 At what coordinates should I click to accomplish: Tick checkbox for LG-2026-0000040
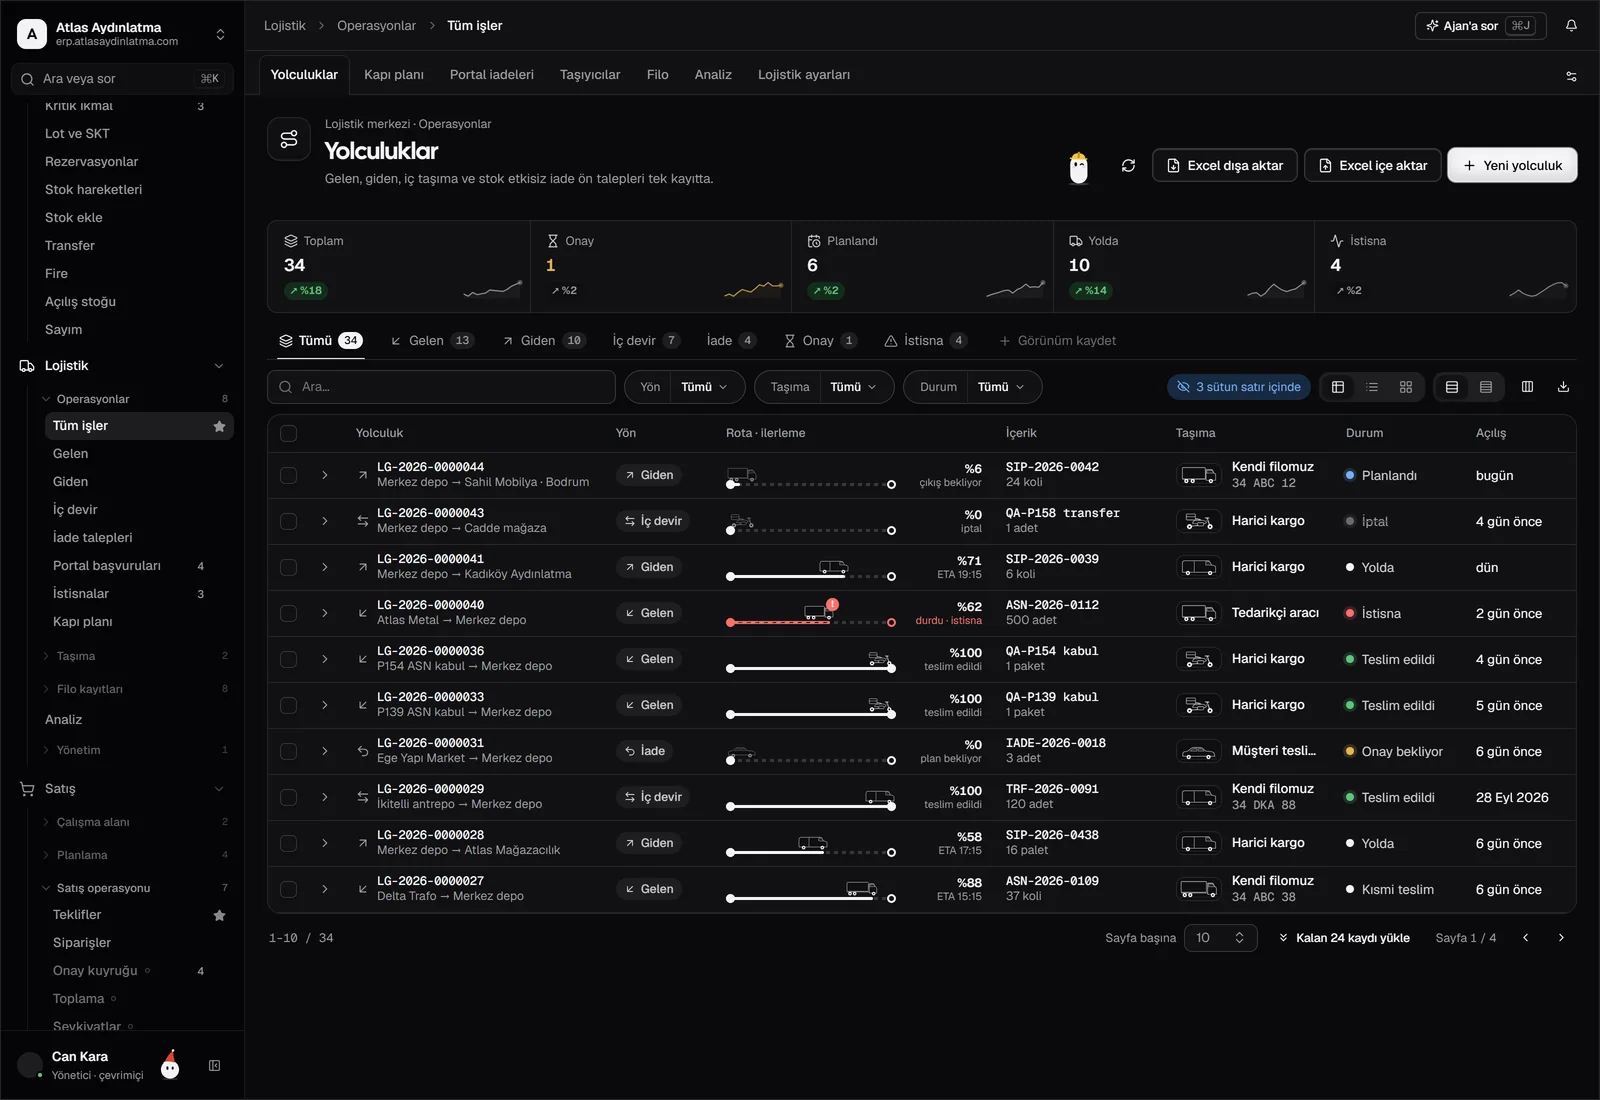289,614
